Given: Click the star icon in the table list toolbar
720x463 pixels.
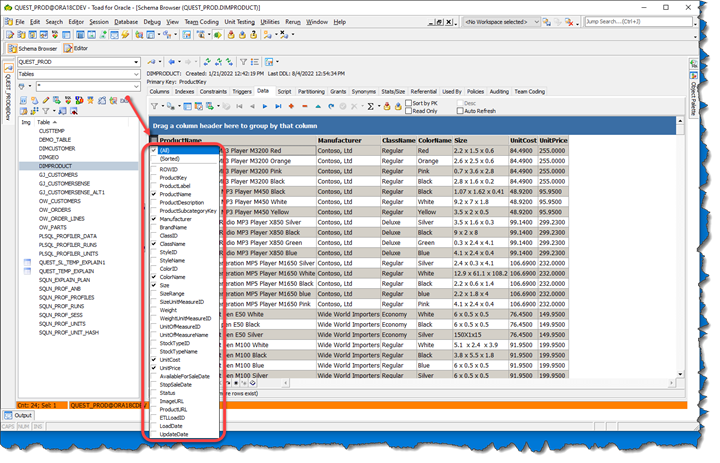Looking at the screenshot, I should click(x=90, y=100).
